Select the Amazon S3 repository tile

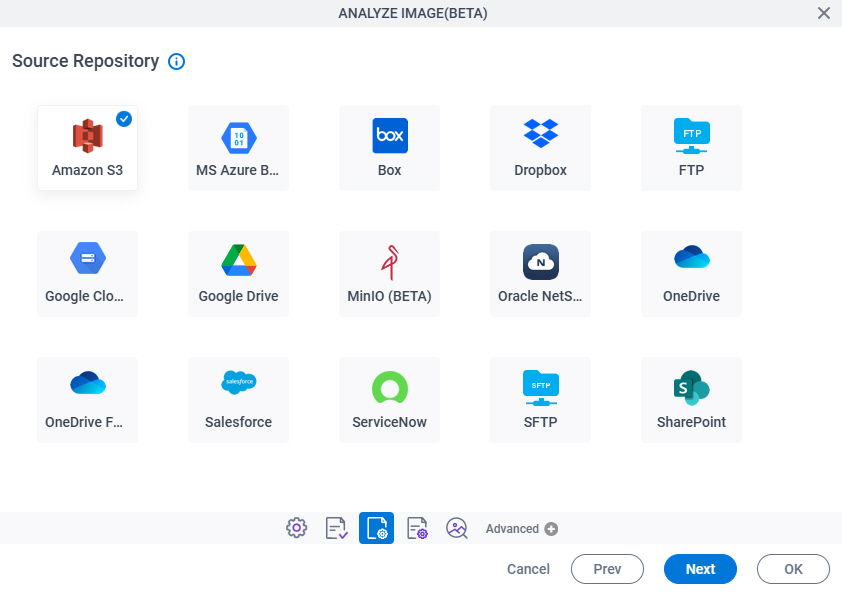[88, 148]
